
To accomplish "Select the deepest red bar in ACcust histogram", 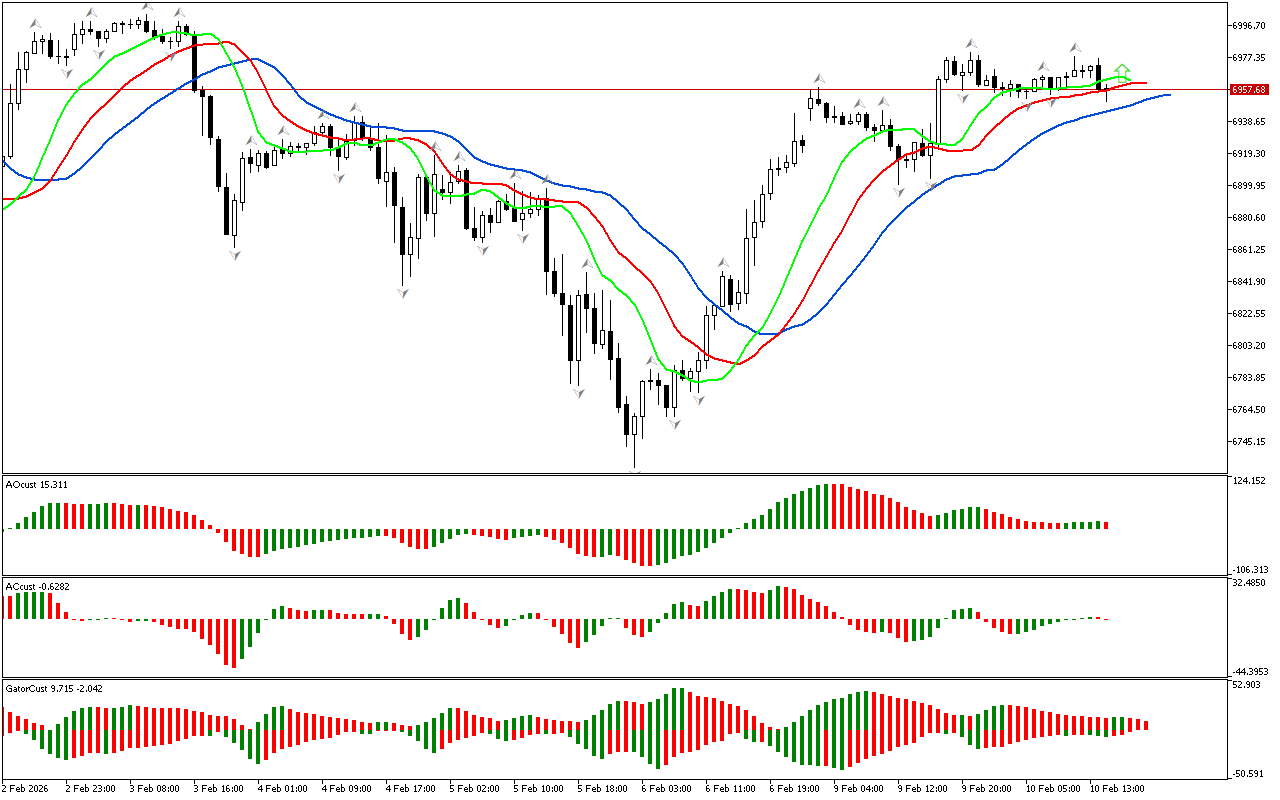I will (x=232, y=643).
